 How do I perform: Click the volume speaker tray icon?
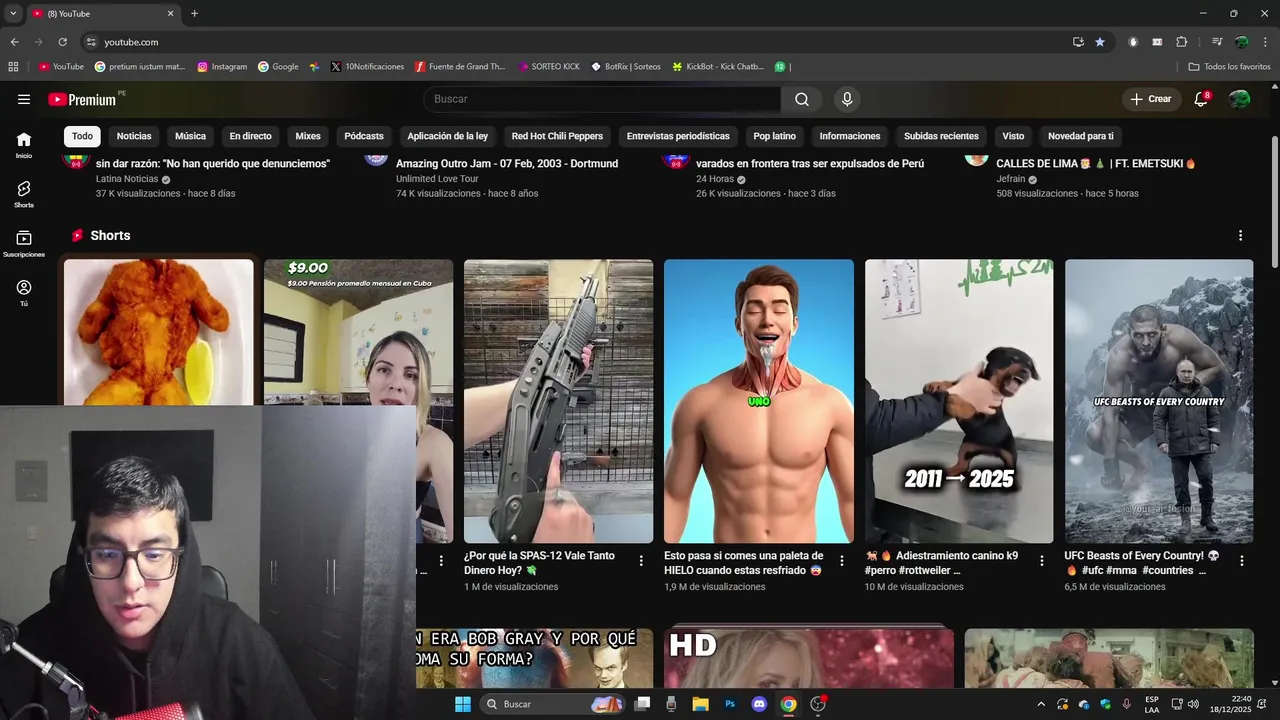pyautogui.click(x=1193, y=704)
